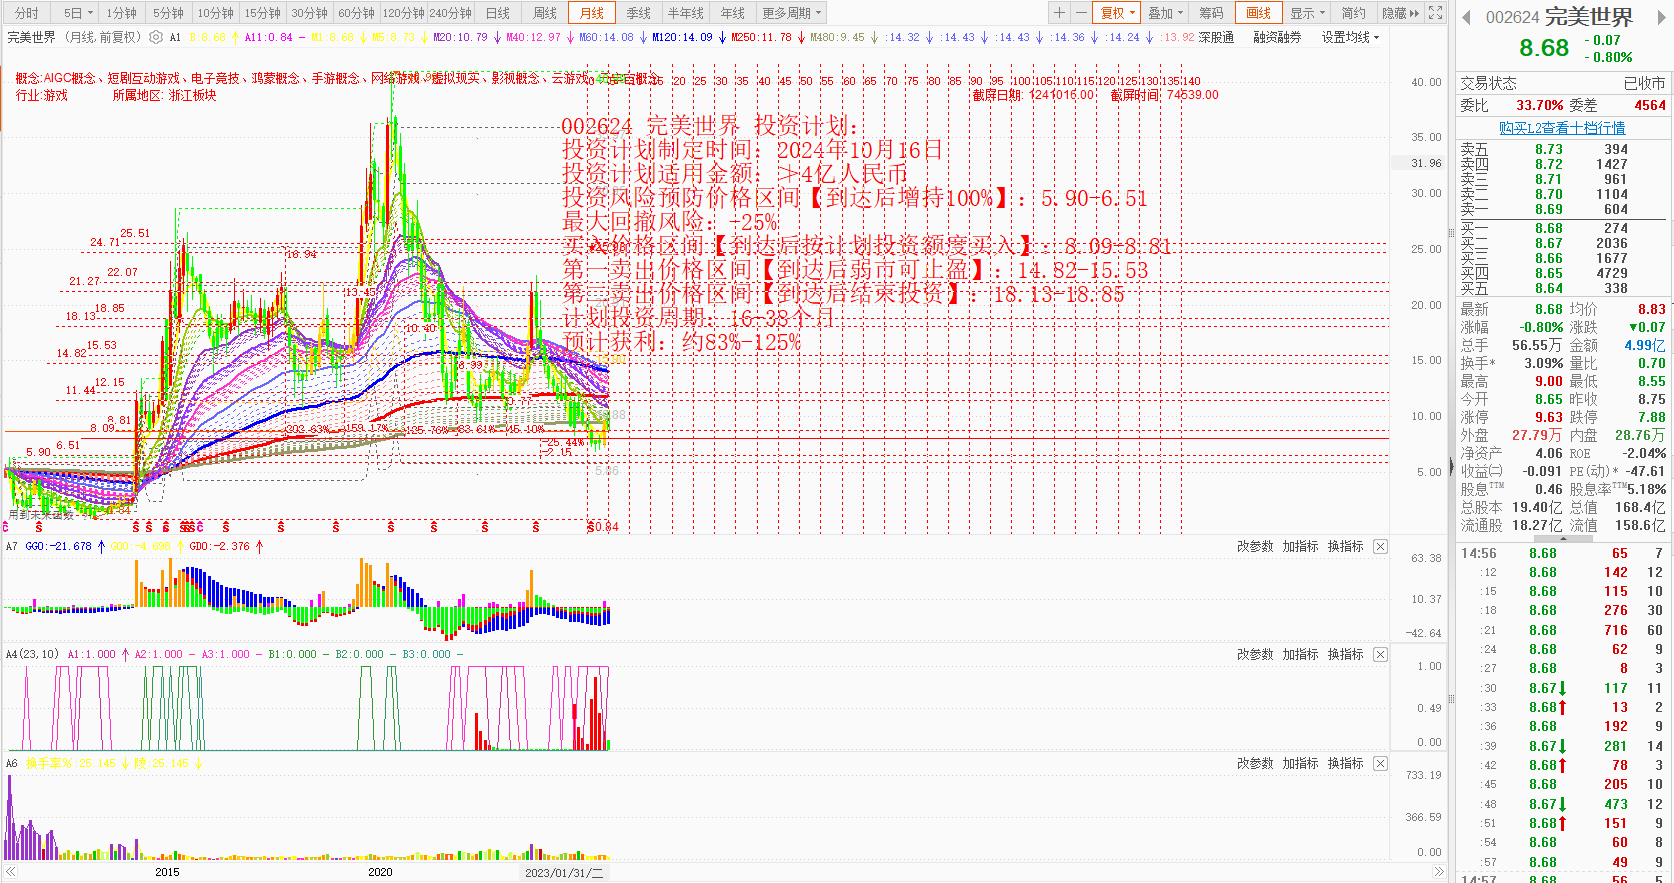1674x883 pixels.
Task: Click 2020 on time axis
Action: pos(380,872)
